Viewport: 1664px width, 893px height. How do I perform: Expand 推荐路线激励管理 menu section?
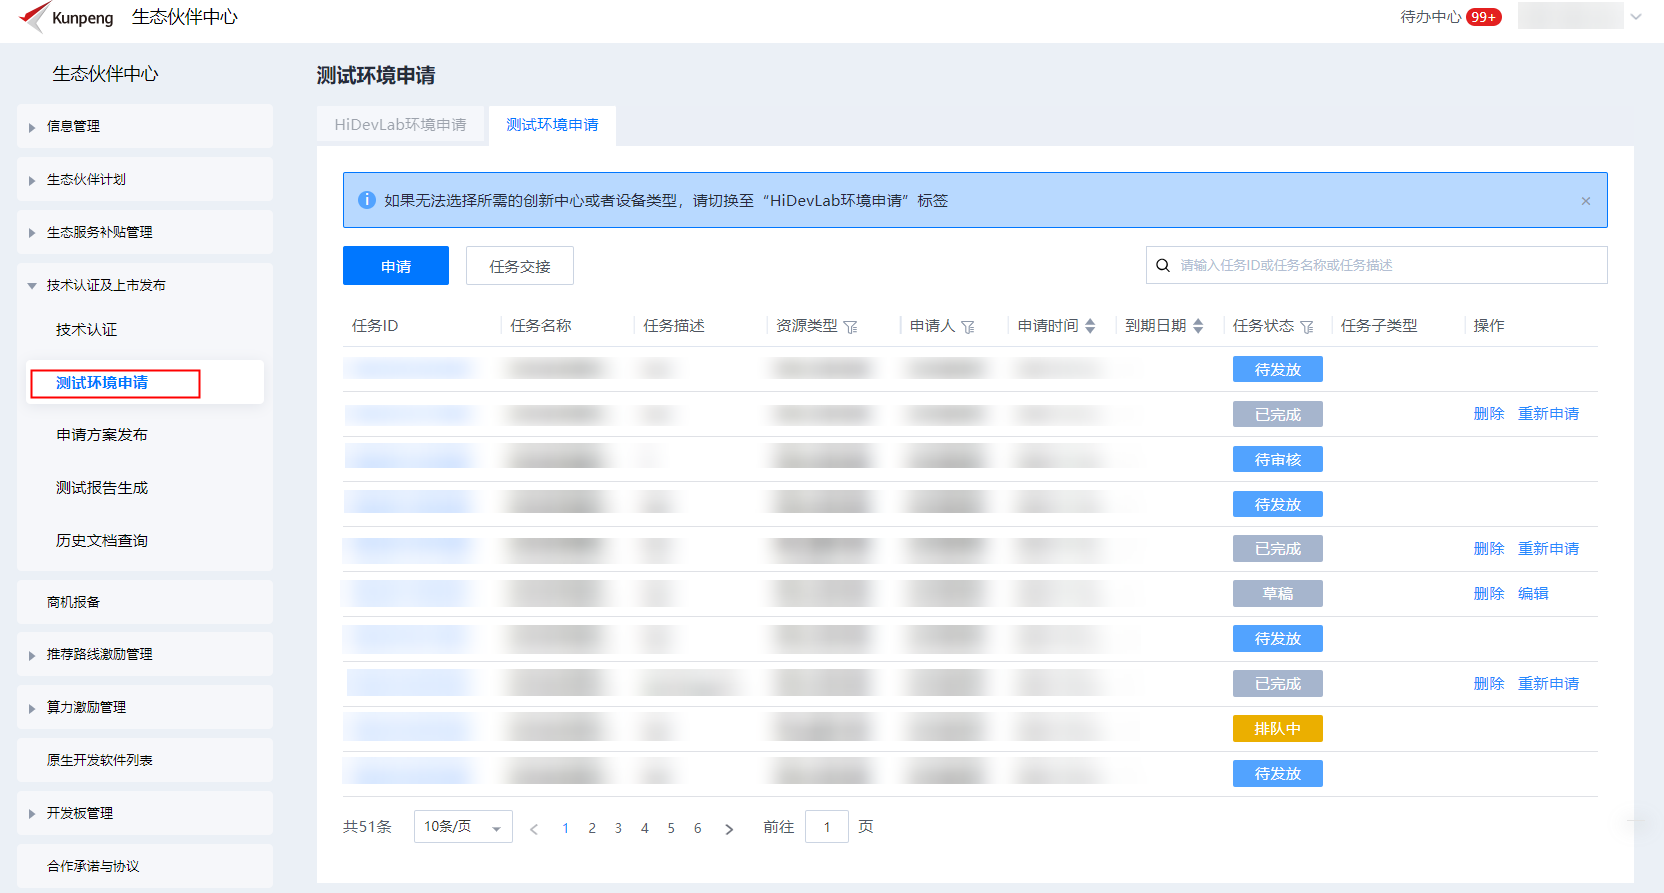(x=145, y=654)
